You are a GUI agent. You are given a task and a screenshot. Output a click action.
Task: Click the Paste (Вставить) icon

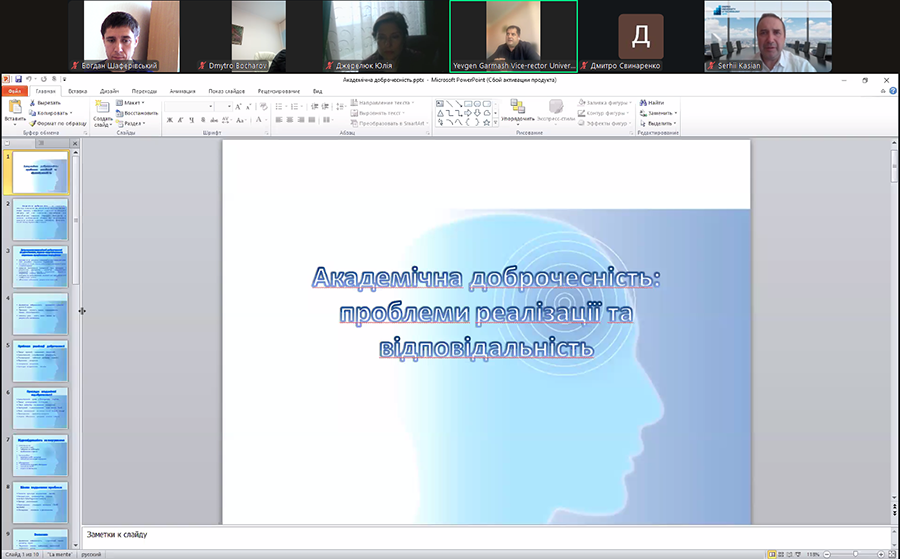coord(14,107)
